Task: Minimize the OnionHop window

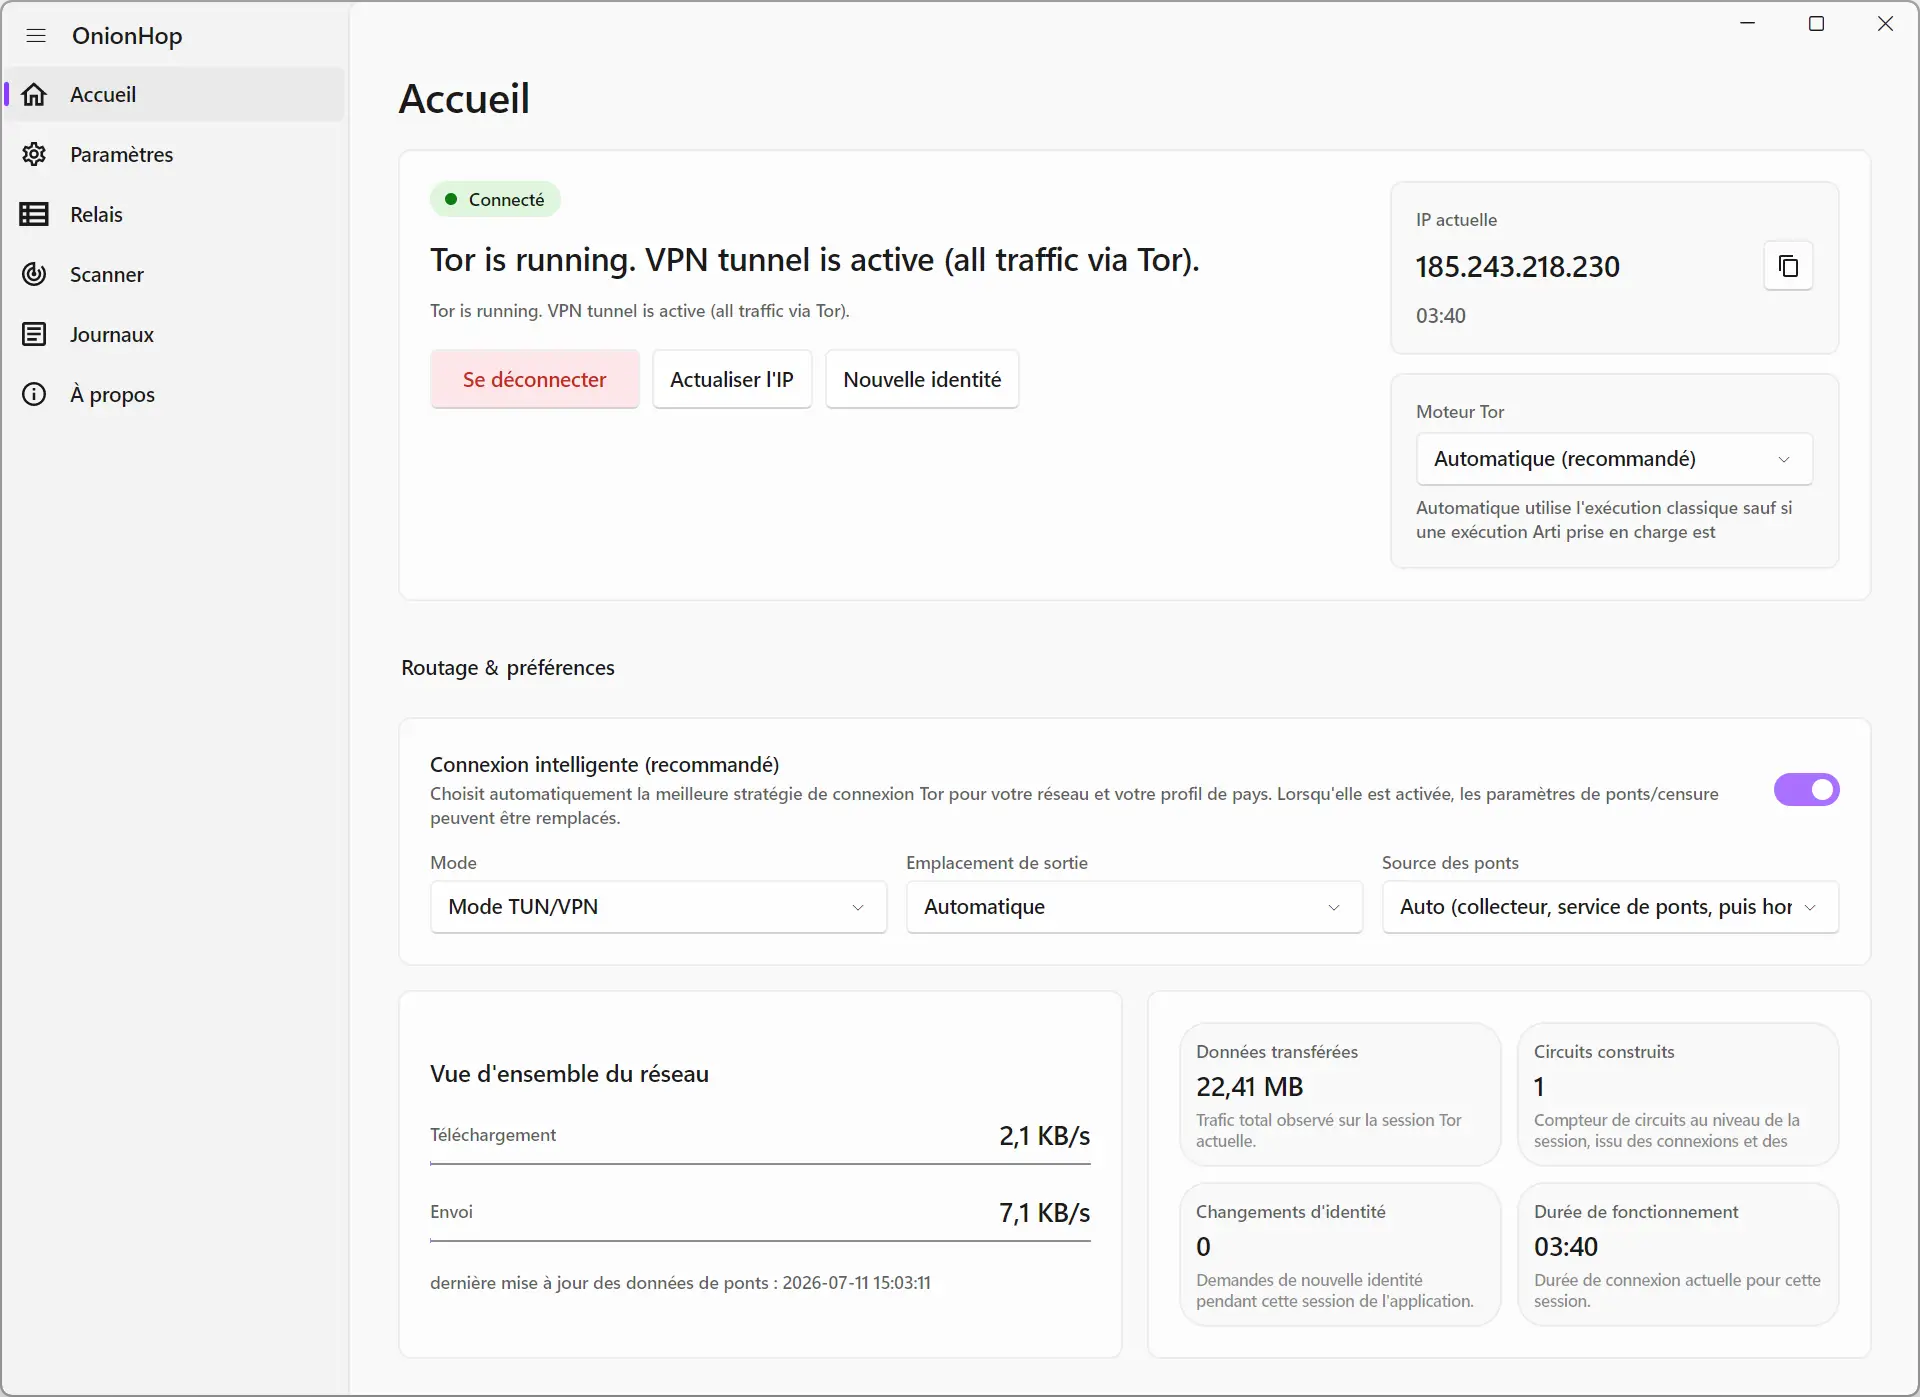Action: point(1748,24)
